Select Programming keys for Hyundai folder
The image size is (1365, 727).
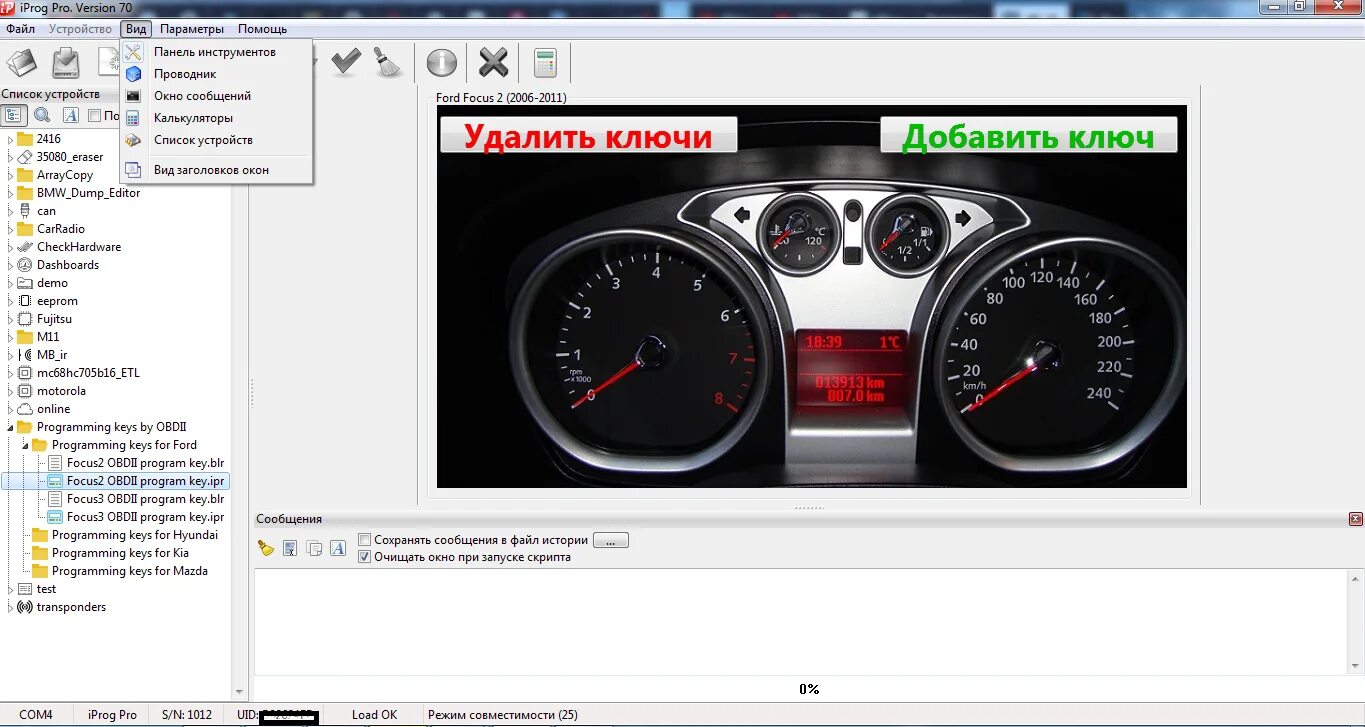pyautogui.click(x=134, y=535)
